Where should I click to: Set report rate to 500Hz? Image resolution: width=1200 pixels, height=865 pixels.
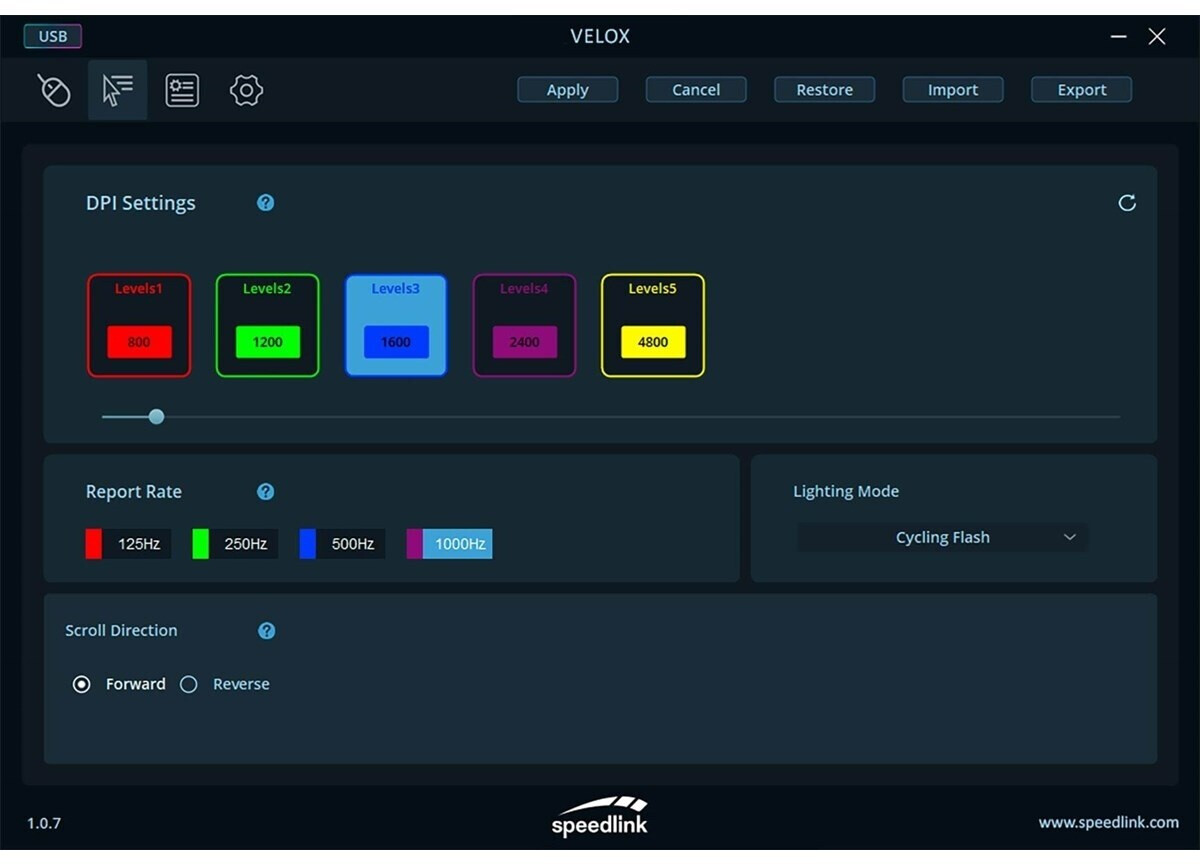(x=342, y=544)
